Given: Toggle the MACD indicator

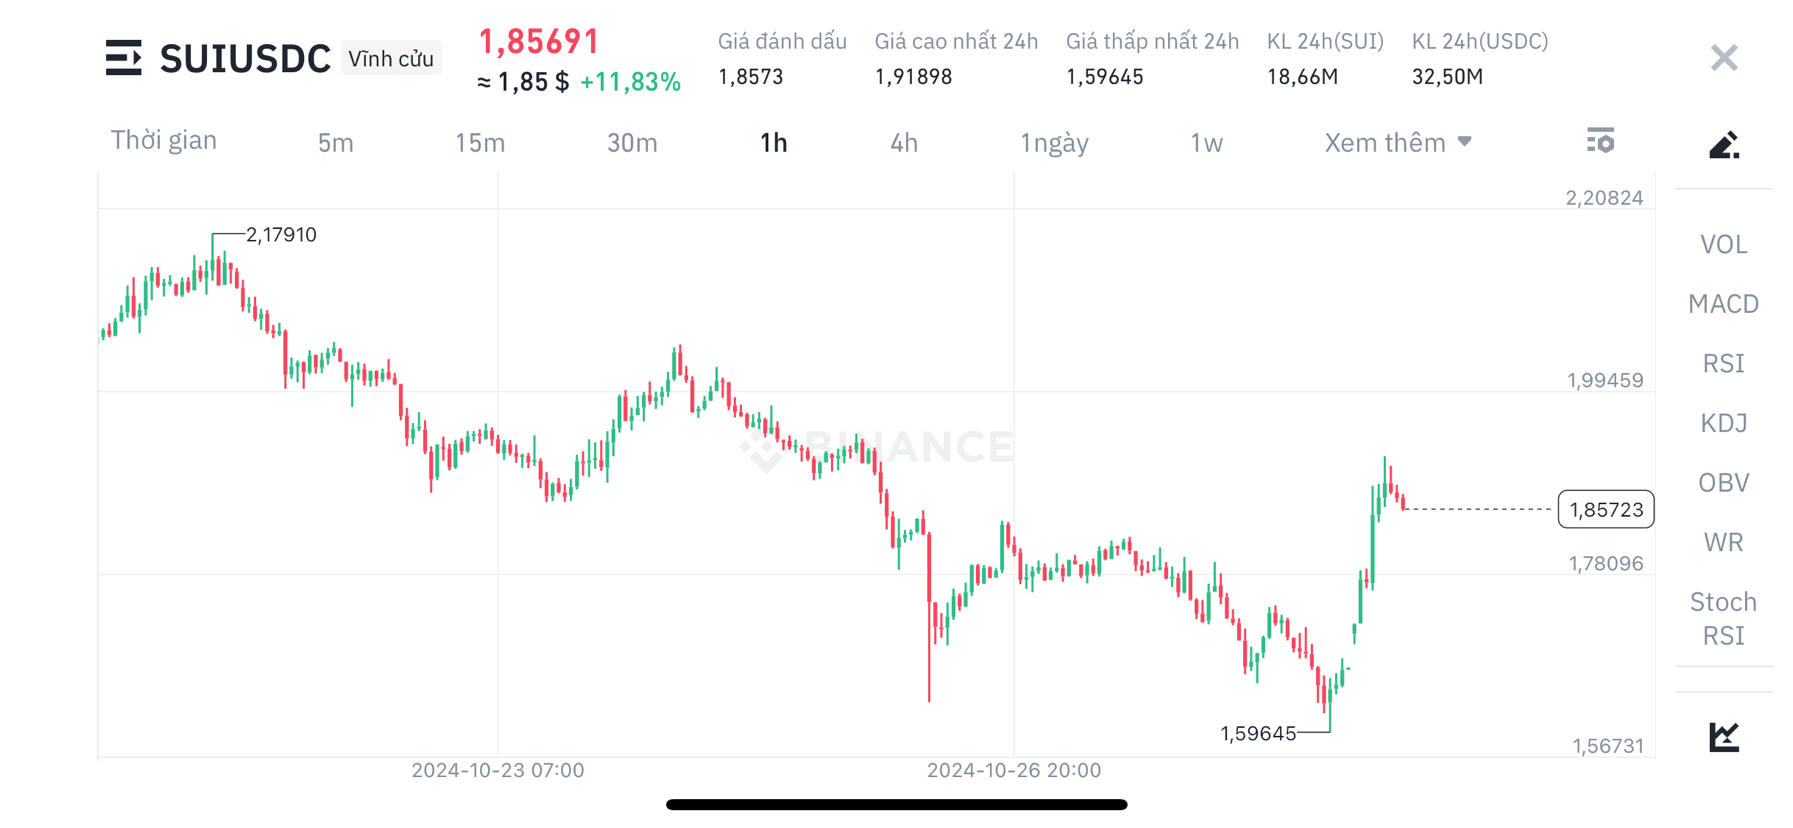Looking at the screenshot, I should tap(1723, 303).
